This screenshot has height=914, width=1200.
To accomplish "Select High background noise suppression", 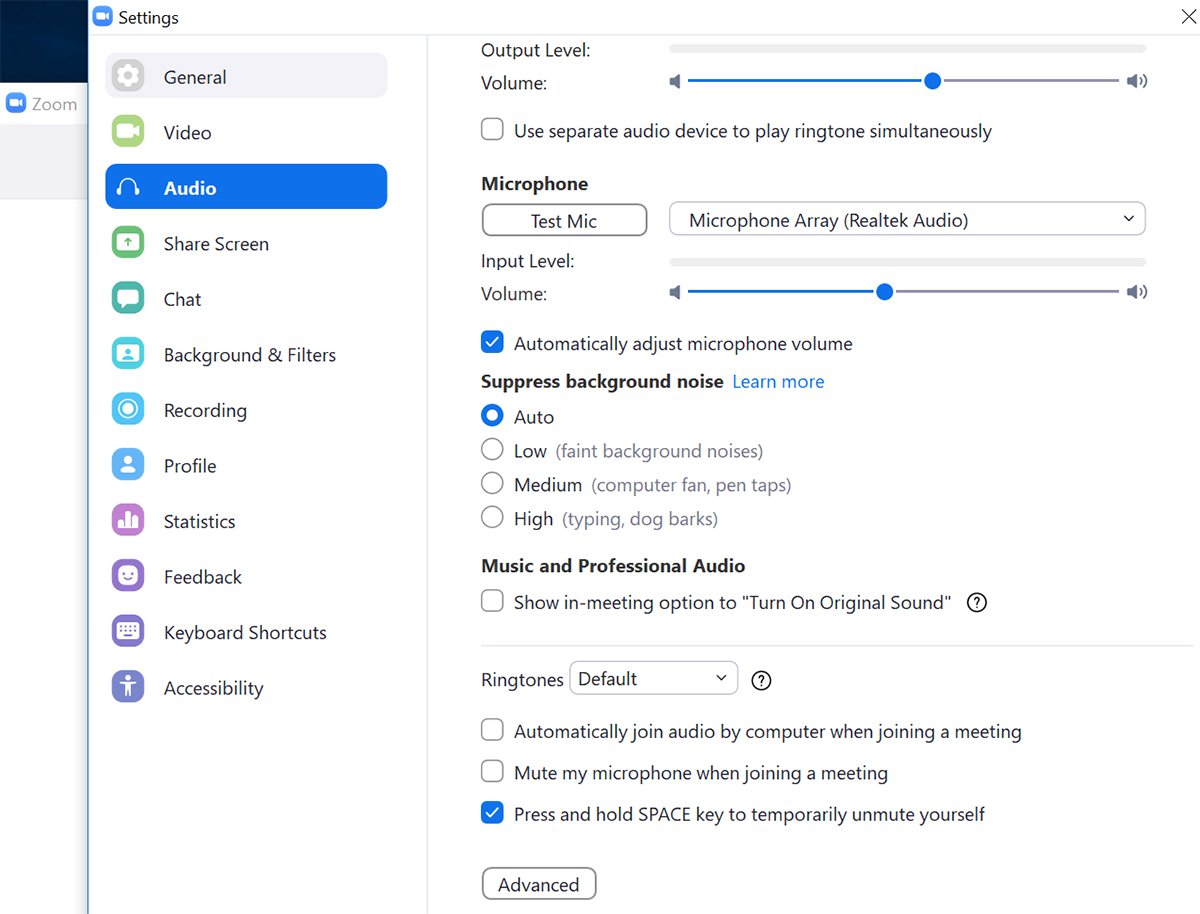I will click(492, 518).
